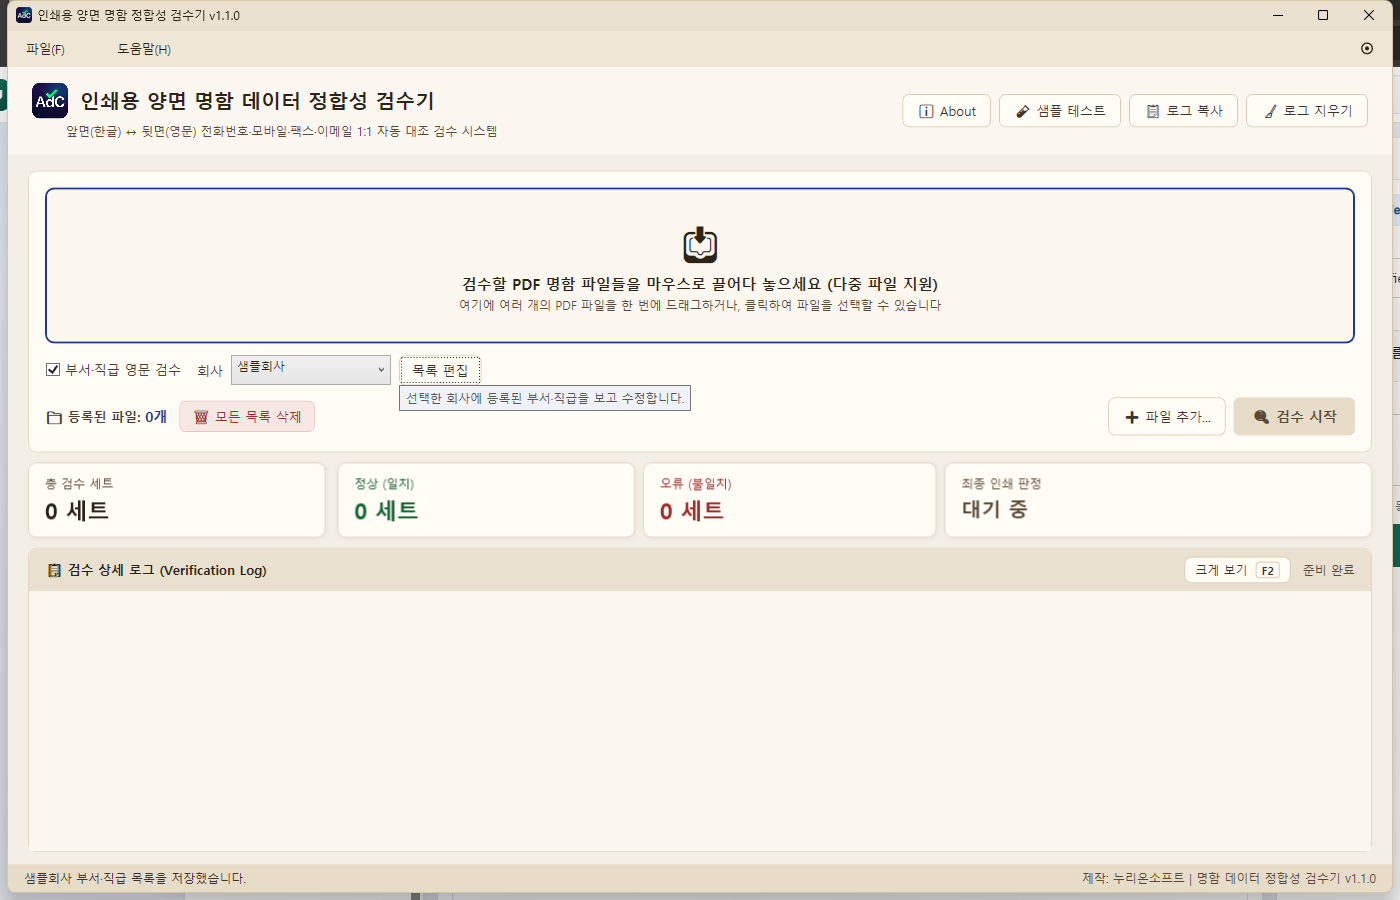
Task: Click the 오류 (불일치) 0 세트 card
Action: (791, 499)
